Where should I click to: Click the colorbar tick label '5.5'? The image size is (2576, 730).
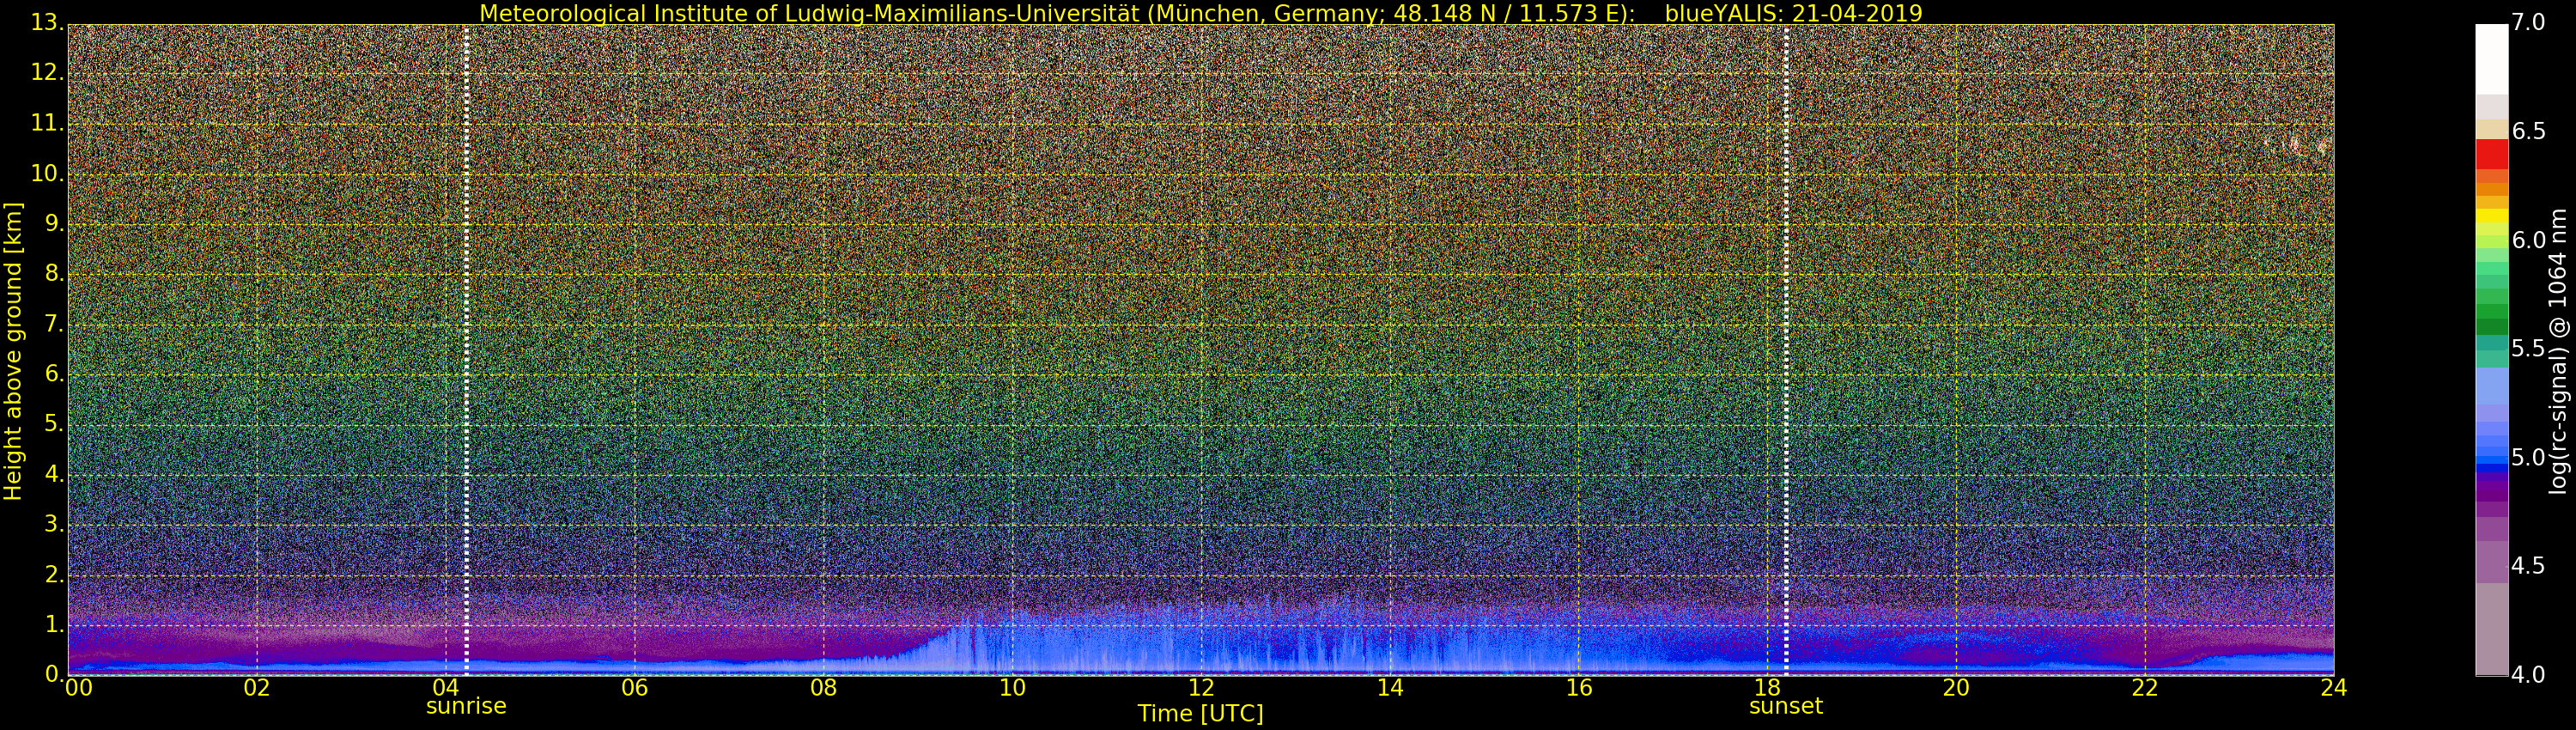click(2529, 348)
